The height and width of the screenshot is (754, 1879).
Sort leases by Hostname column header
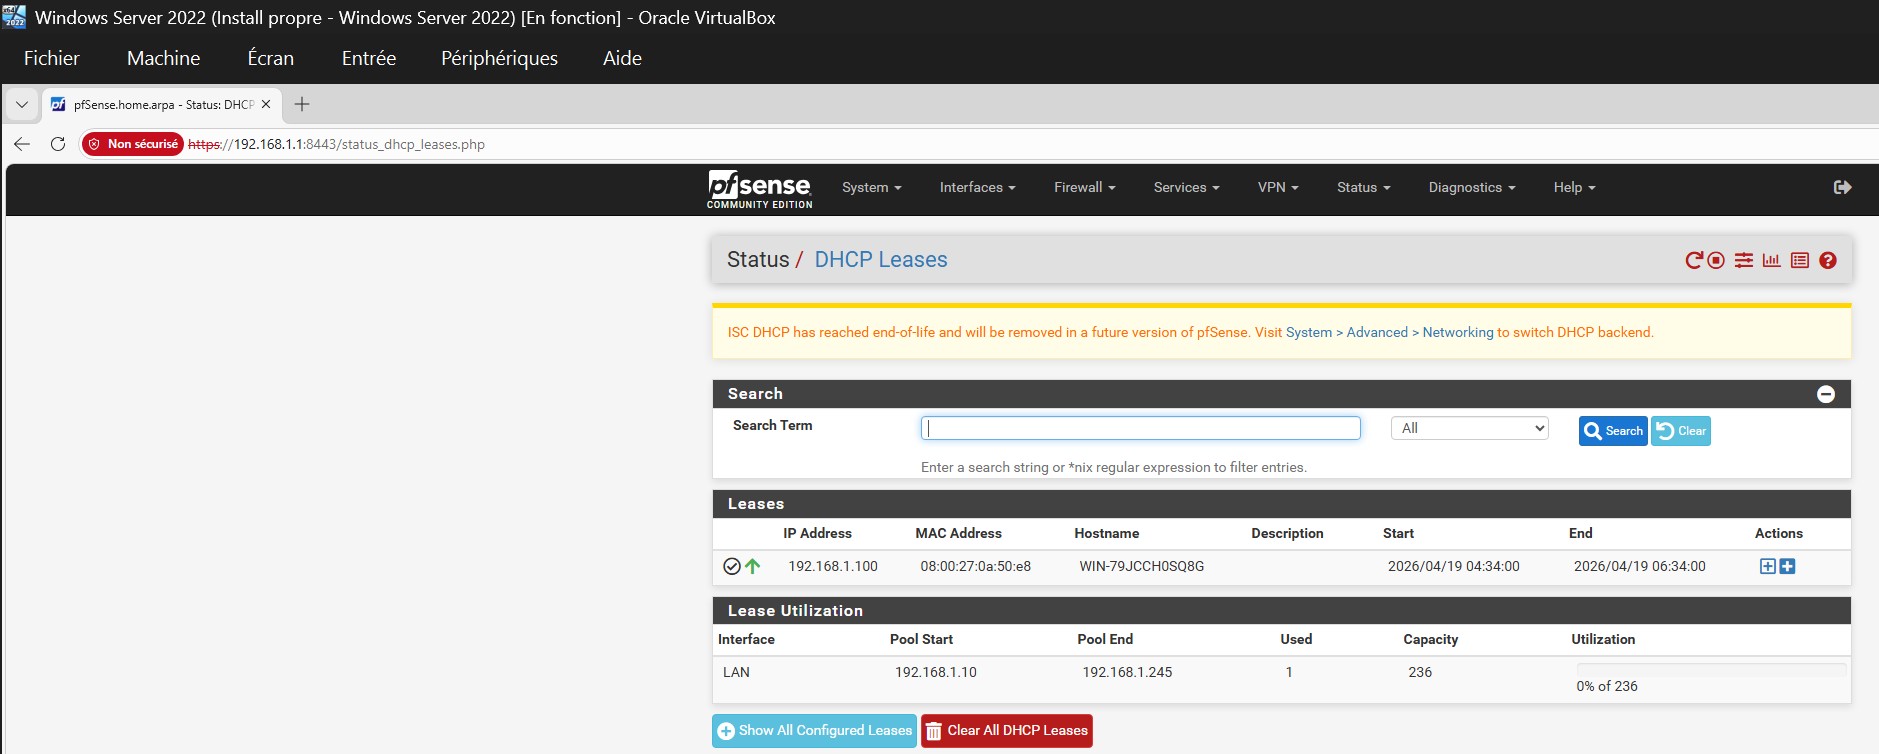[x=1107, y=534]
